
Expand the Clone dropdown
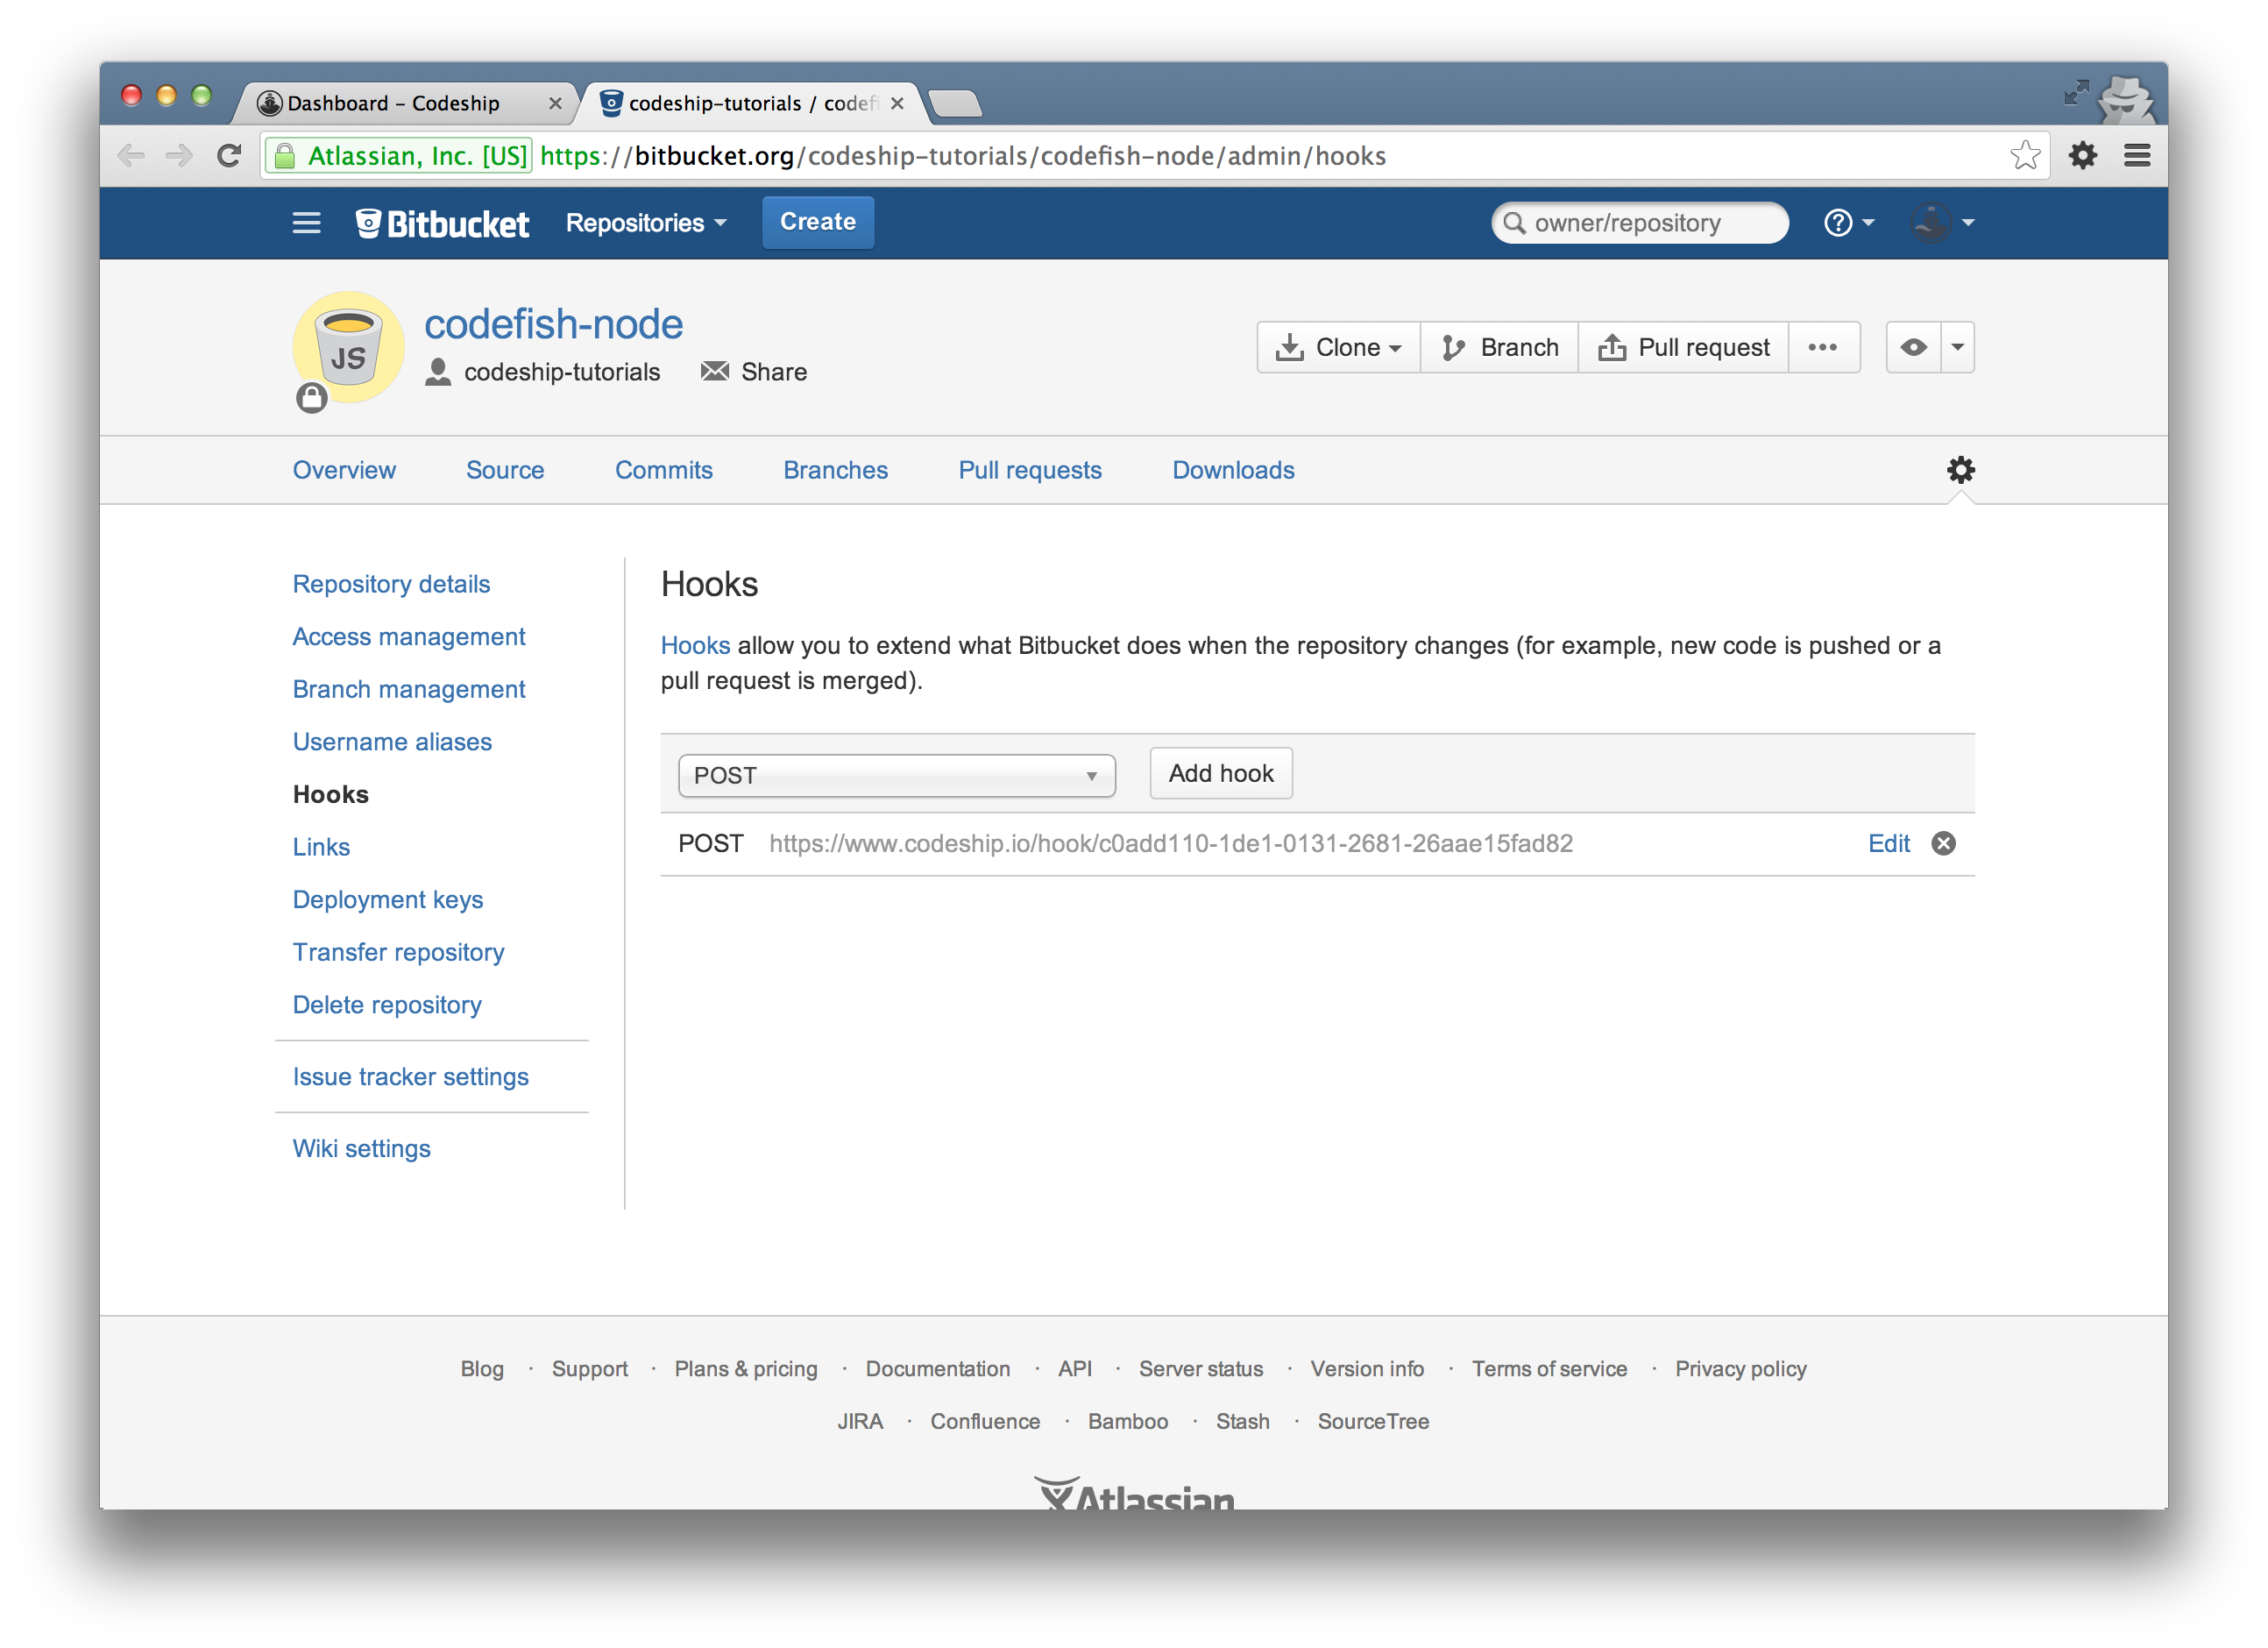tap(1338, 348)
